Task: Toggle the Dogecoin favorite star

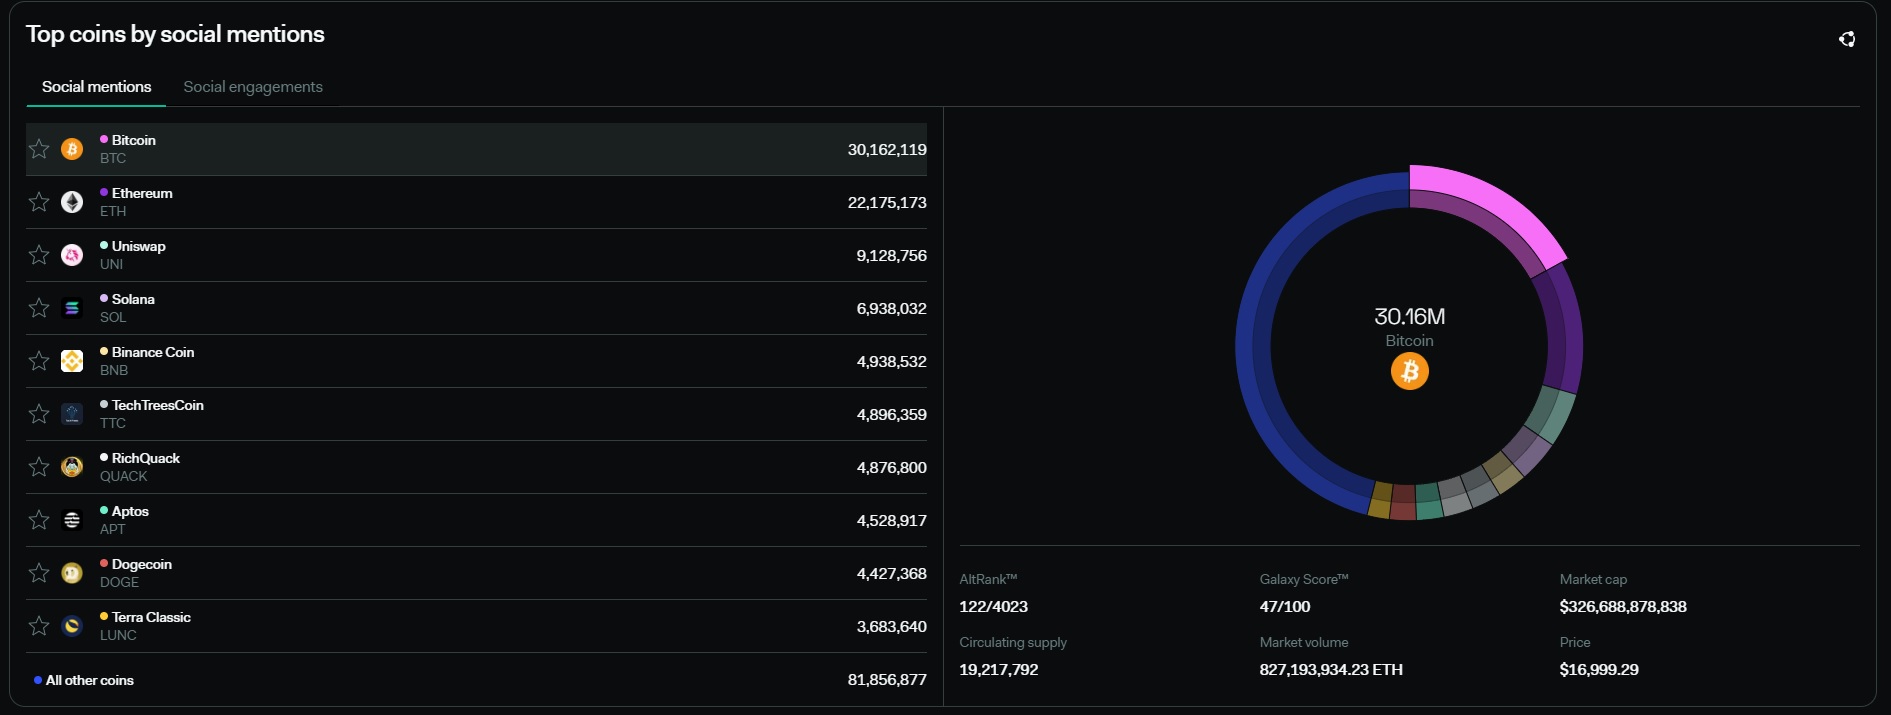Action: coord(39,573)
